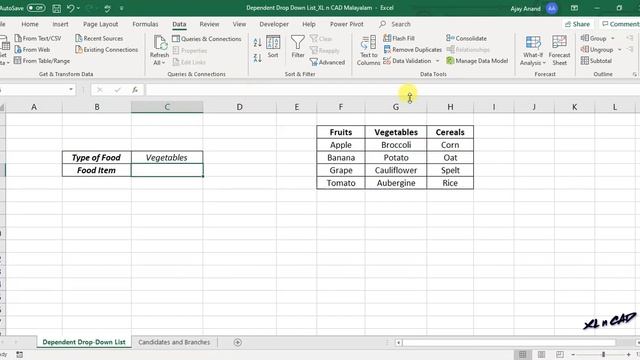The width and height of the screenshot is (640, 360).
Task: Toggle the Filter funnel
Action: click(298, 47)
